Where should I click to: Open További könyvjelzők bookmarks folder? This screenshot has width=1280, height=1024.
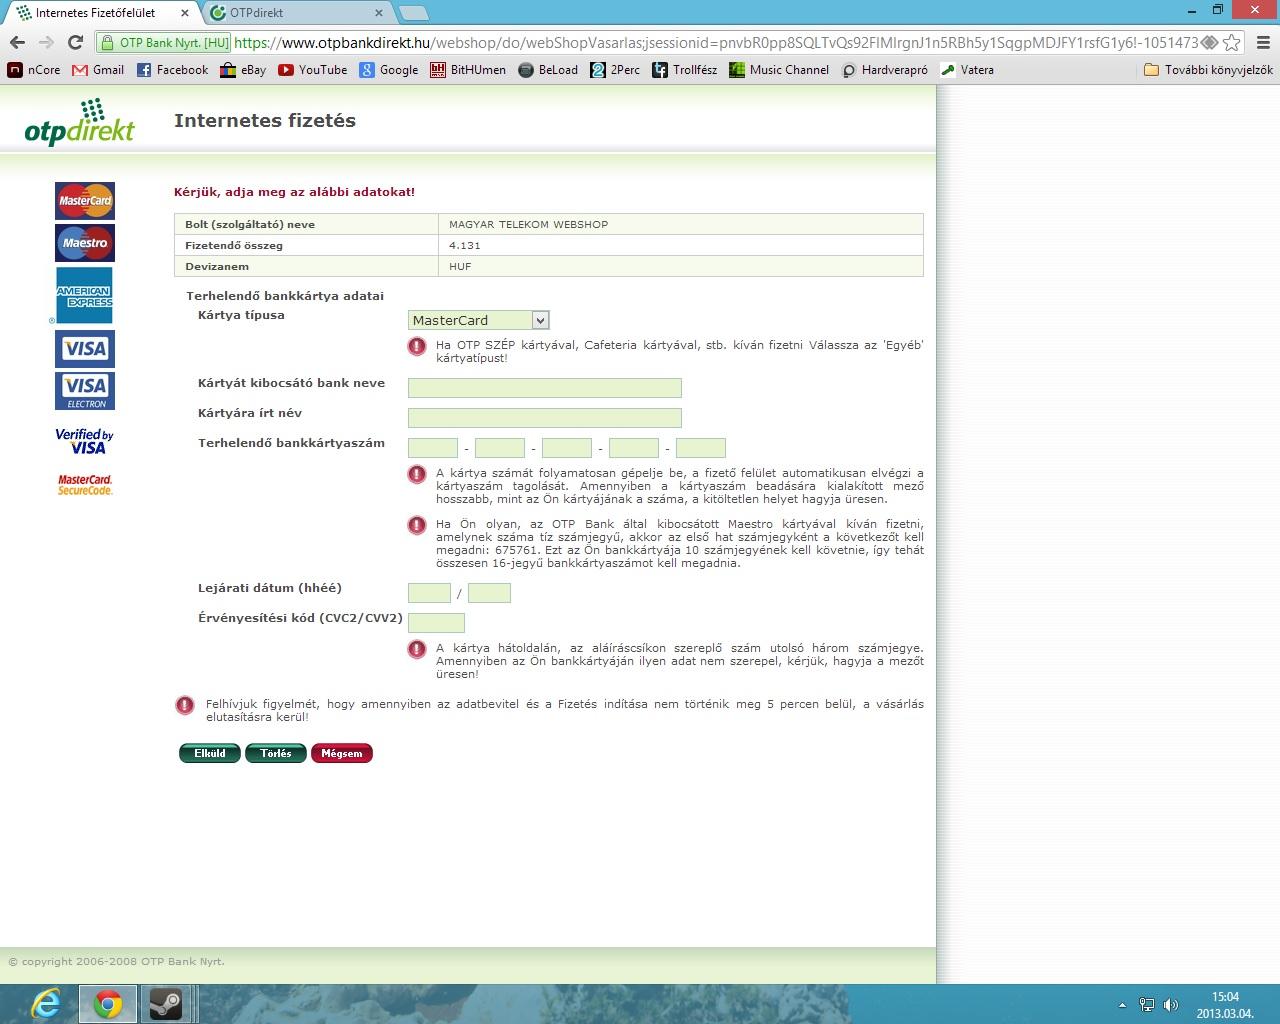click(1208, 70)
